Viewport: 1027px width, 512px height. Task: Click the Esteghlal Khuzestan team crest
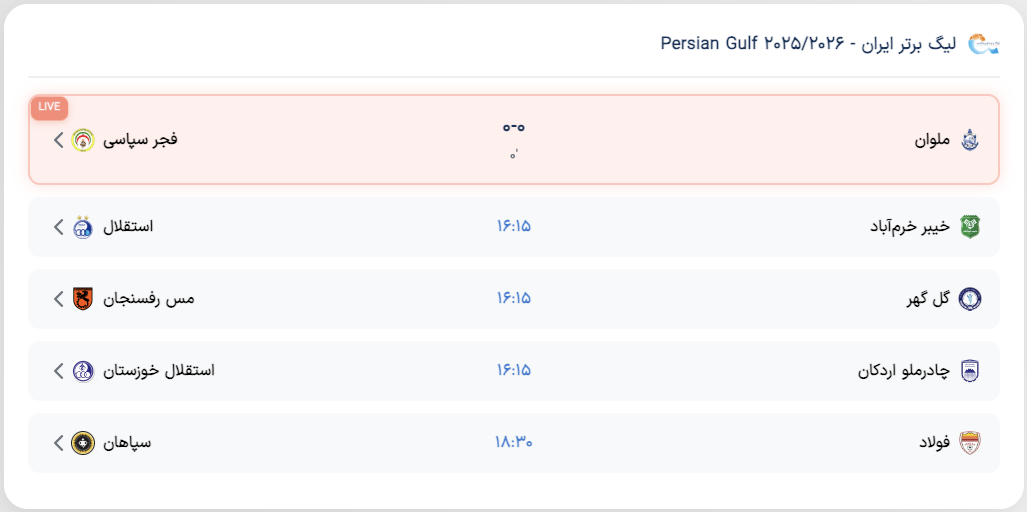point(83,370)
